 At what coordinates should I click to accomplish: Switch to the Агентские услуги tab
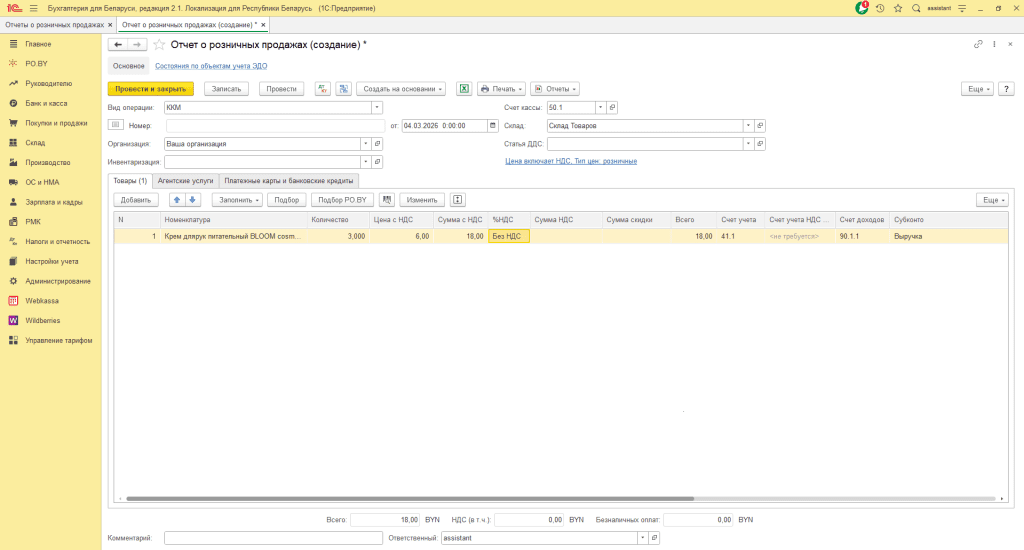click(184, 181)
